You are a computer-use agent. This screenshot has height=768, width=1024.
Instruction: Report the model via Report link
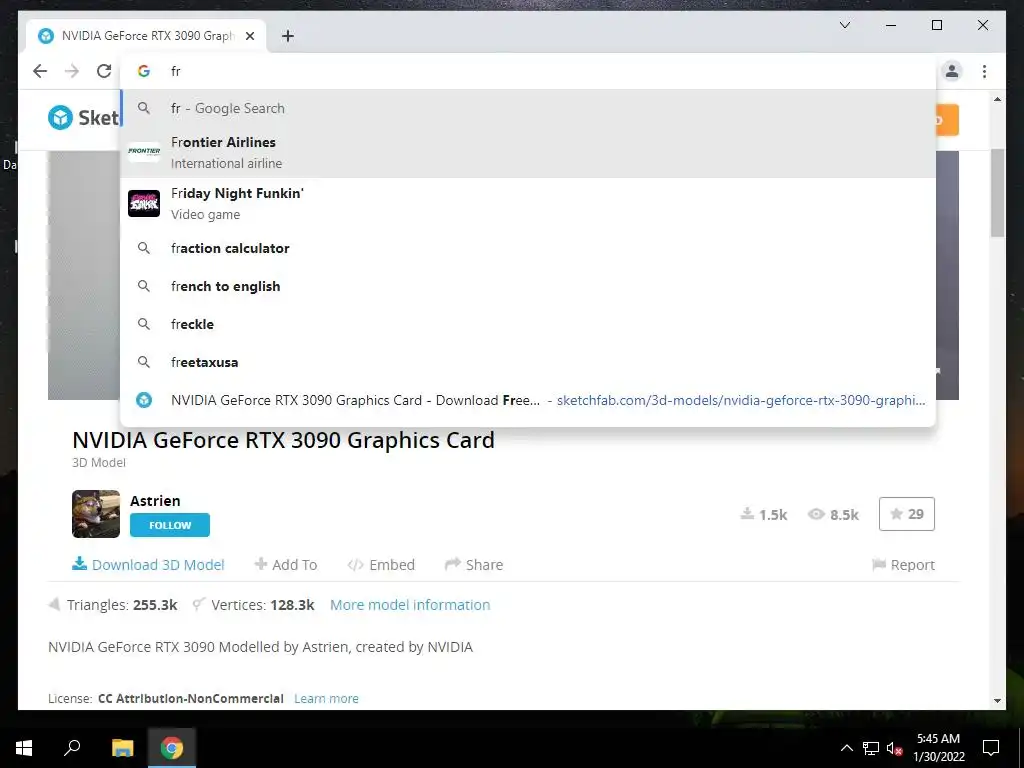click(904, 564)
